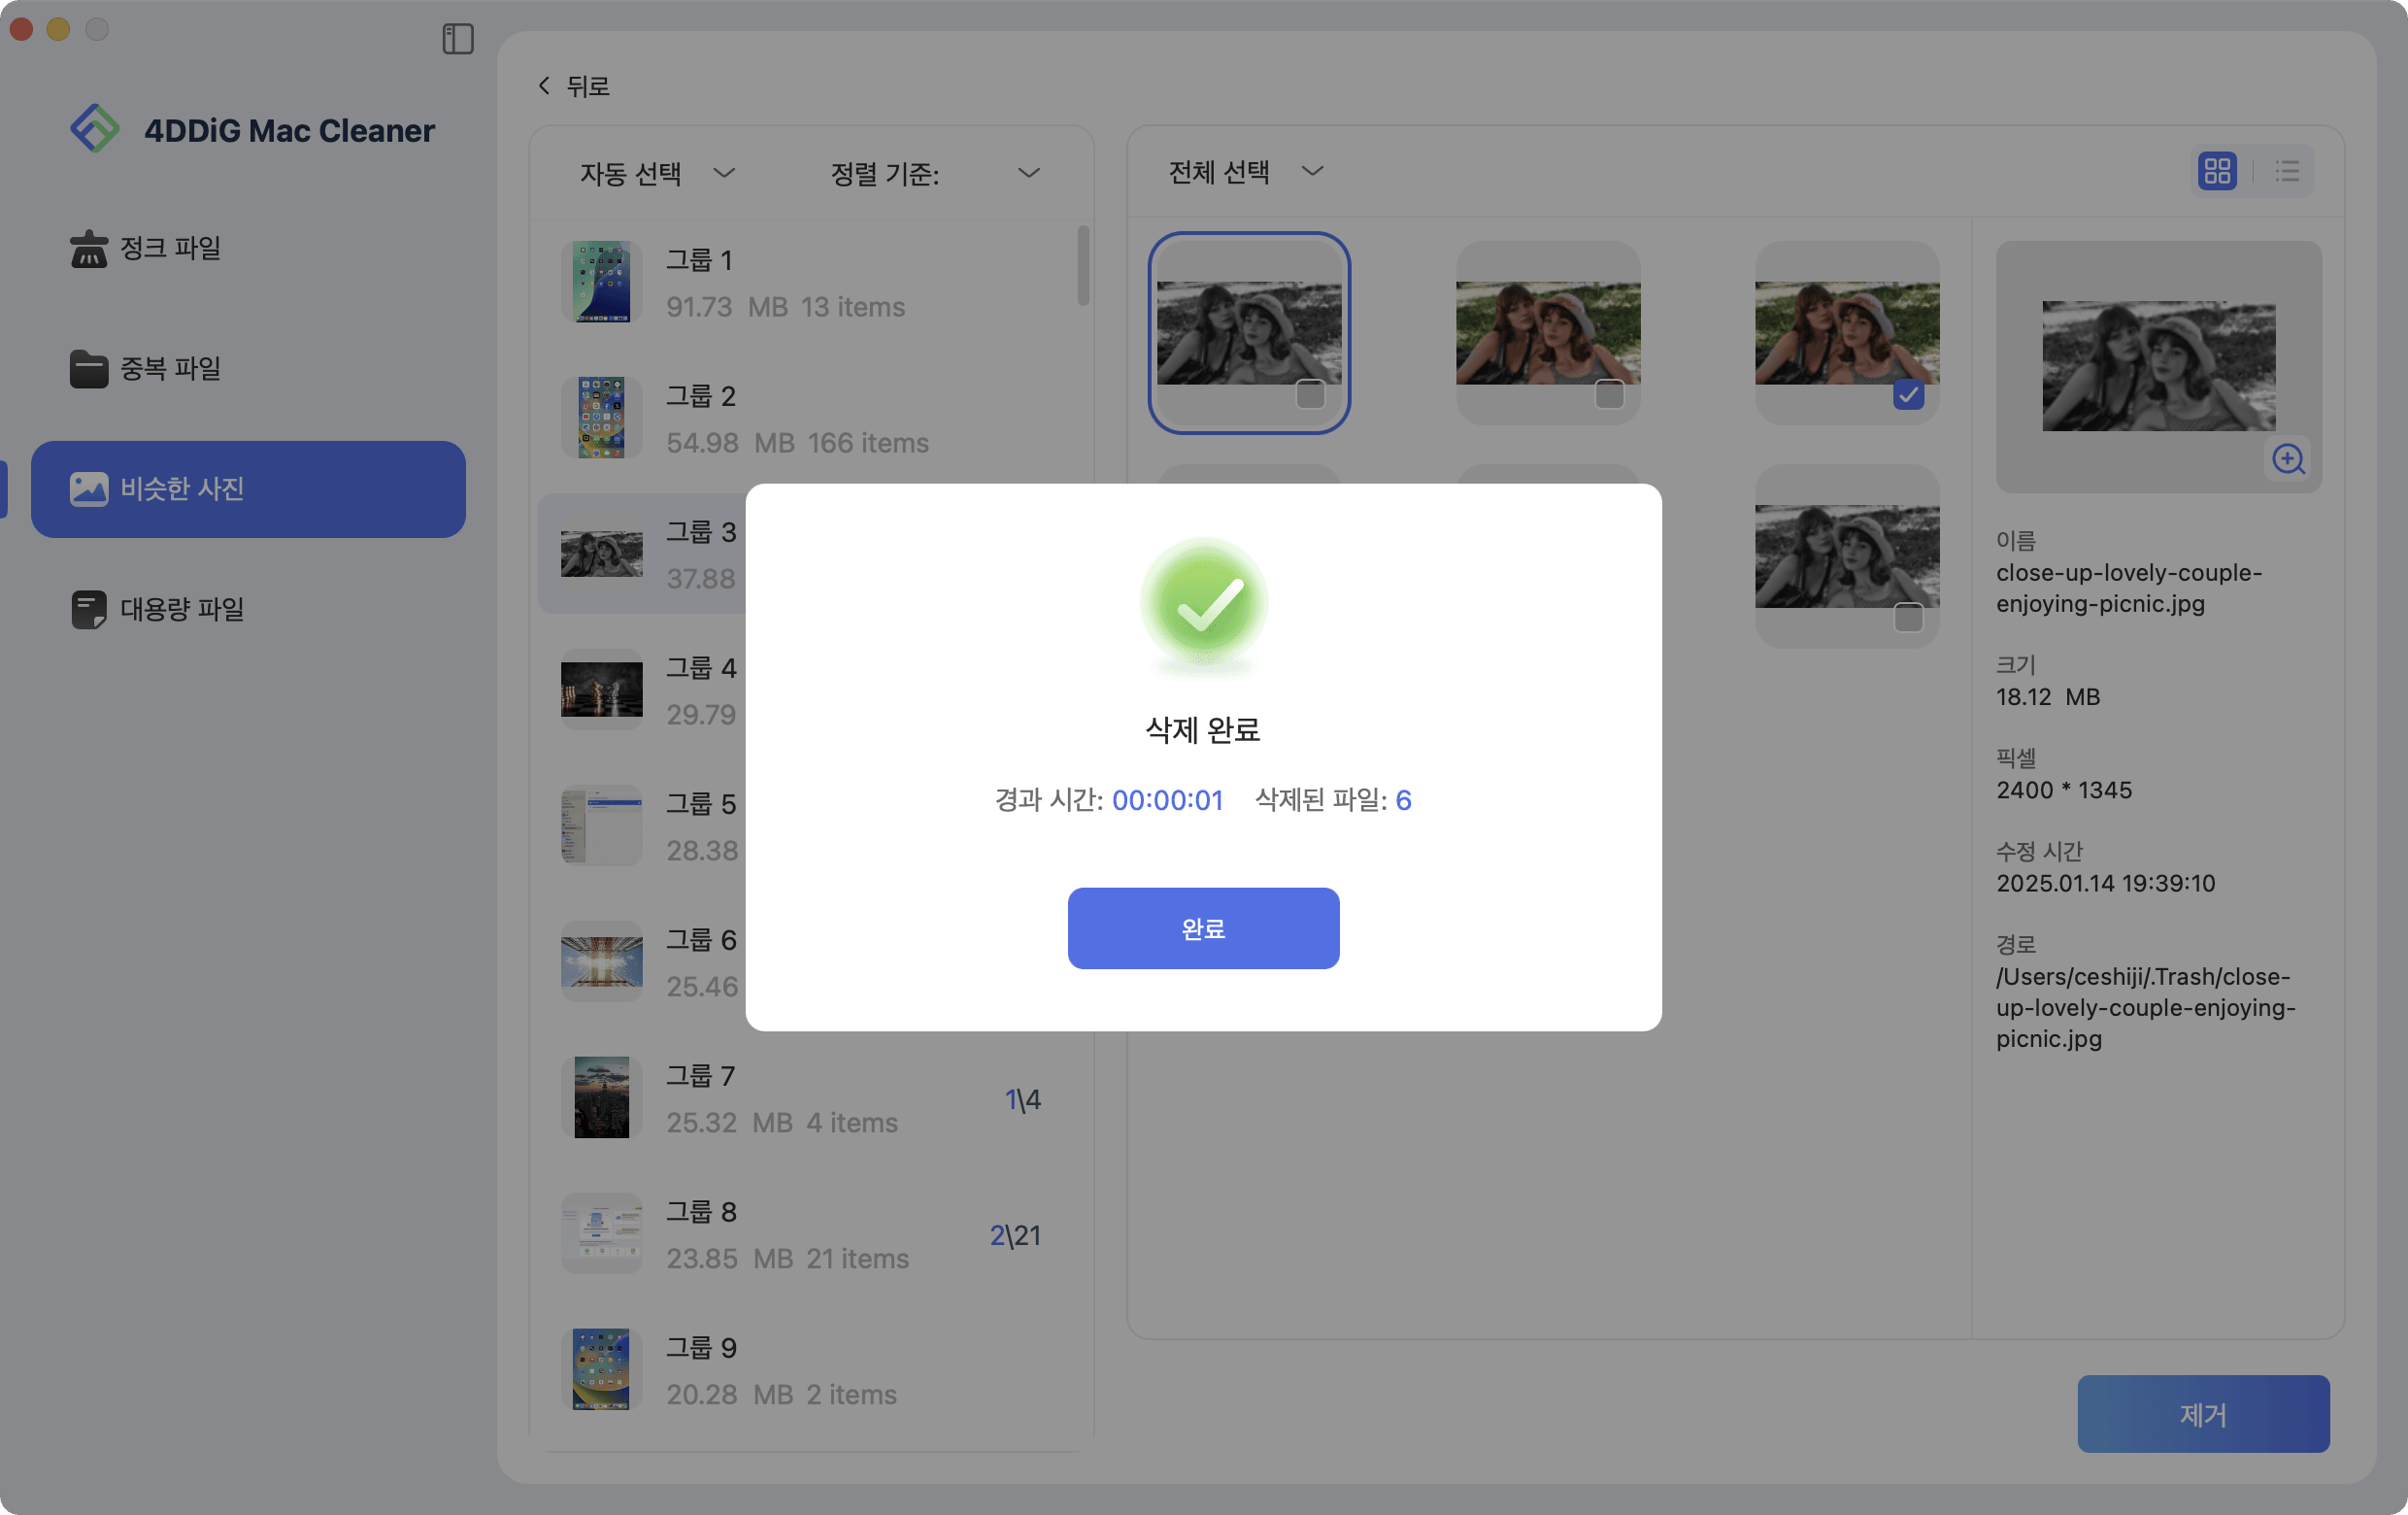Switch to grid view layout
The image size is (2408, 1515).
coord(2218,171)
